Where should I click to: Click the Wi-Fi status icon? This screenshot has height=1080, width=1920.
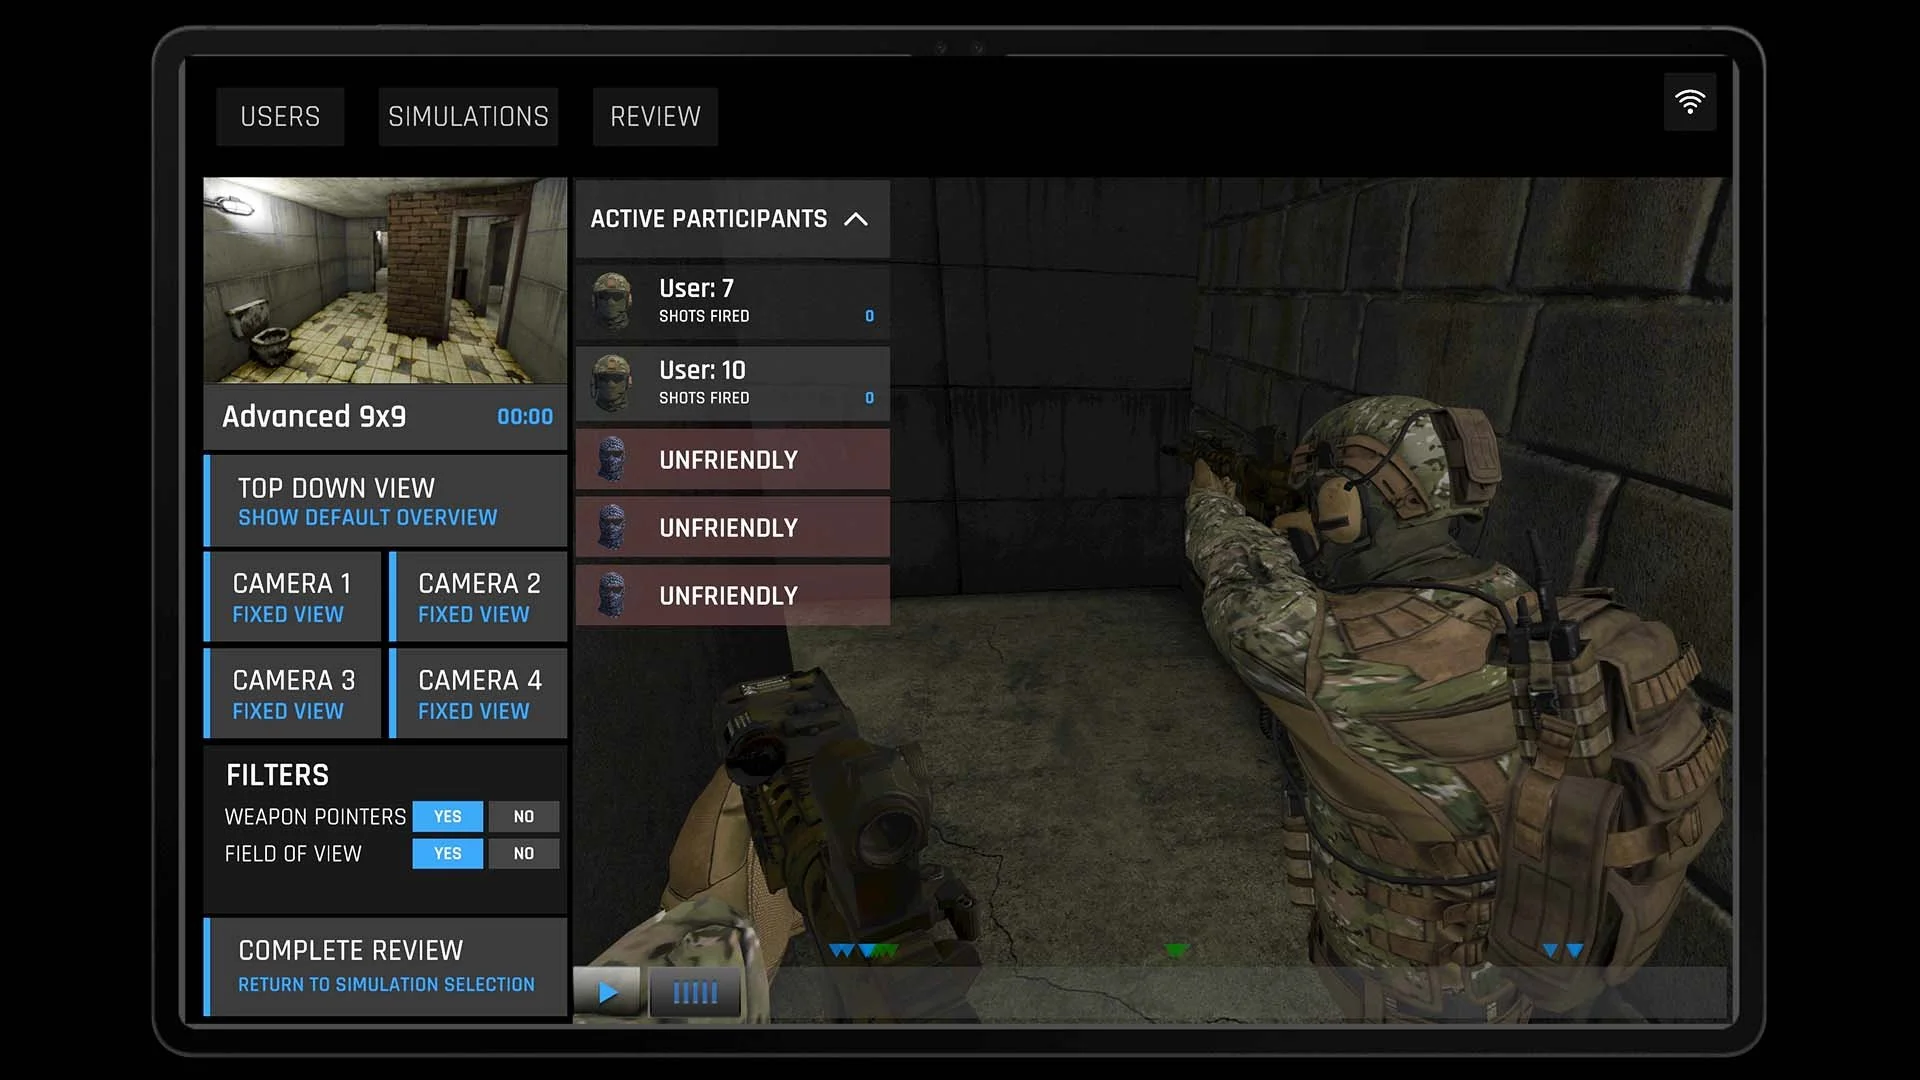(x=1690, y=101)
